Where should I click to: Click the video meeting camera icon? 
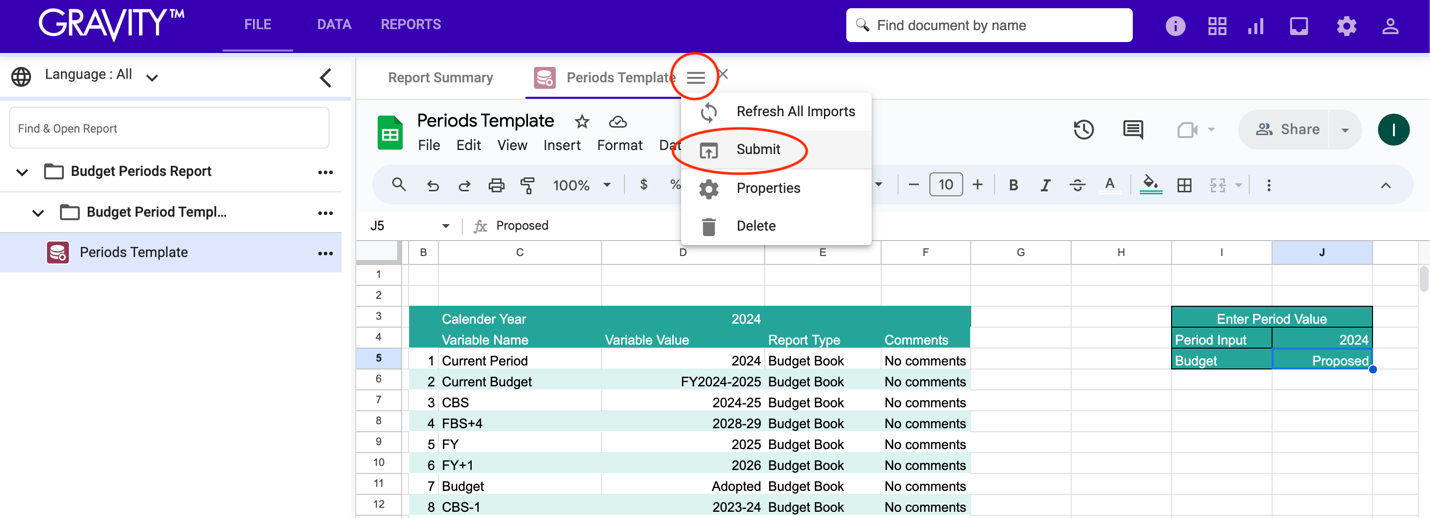tap(1187, 129)
